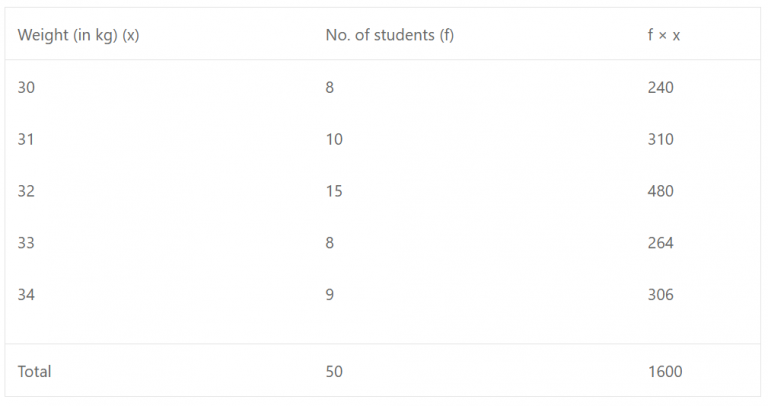The width and height of the screenshot is (768, 406).
Task: Select the product value 264
Action: tap(661, 243)
